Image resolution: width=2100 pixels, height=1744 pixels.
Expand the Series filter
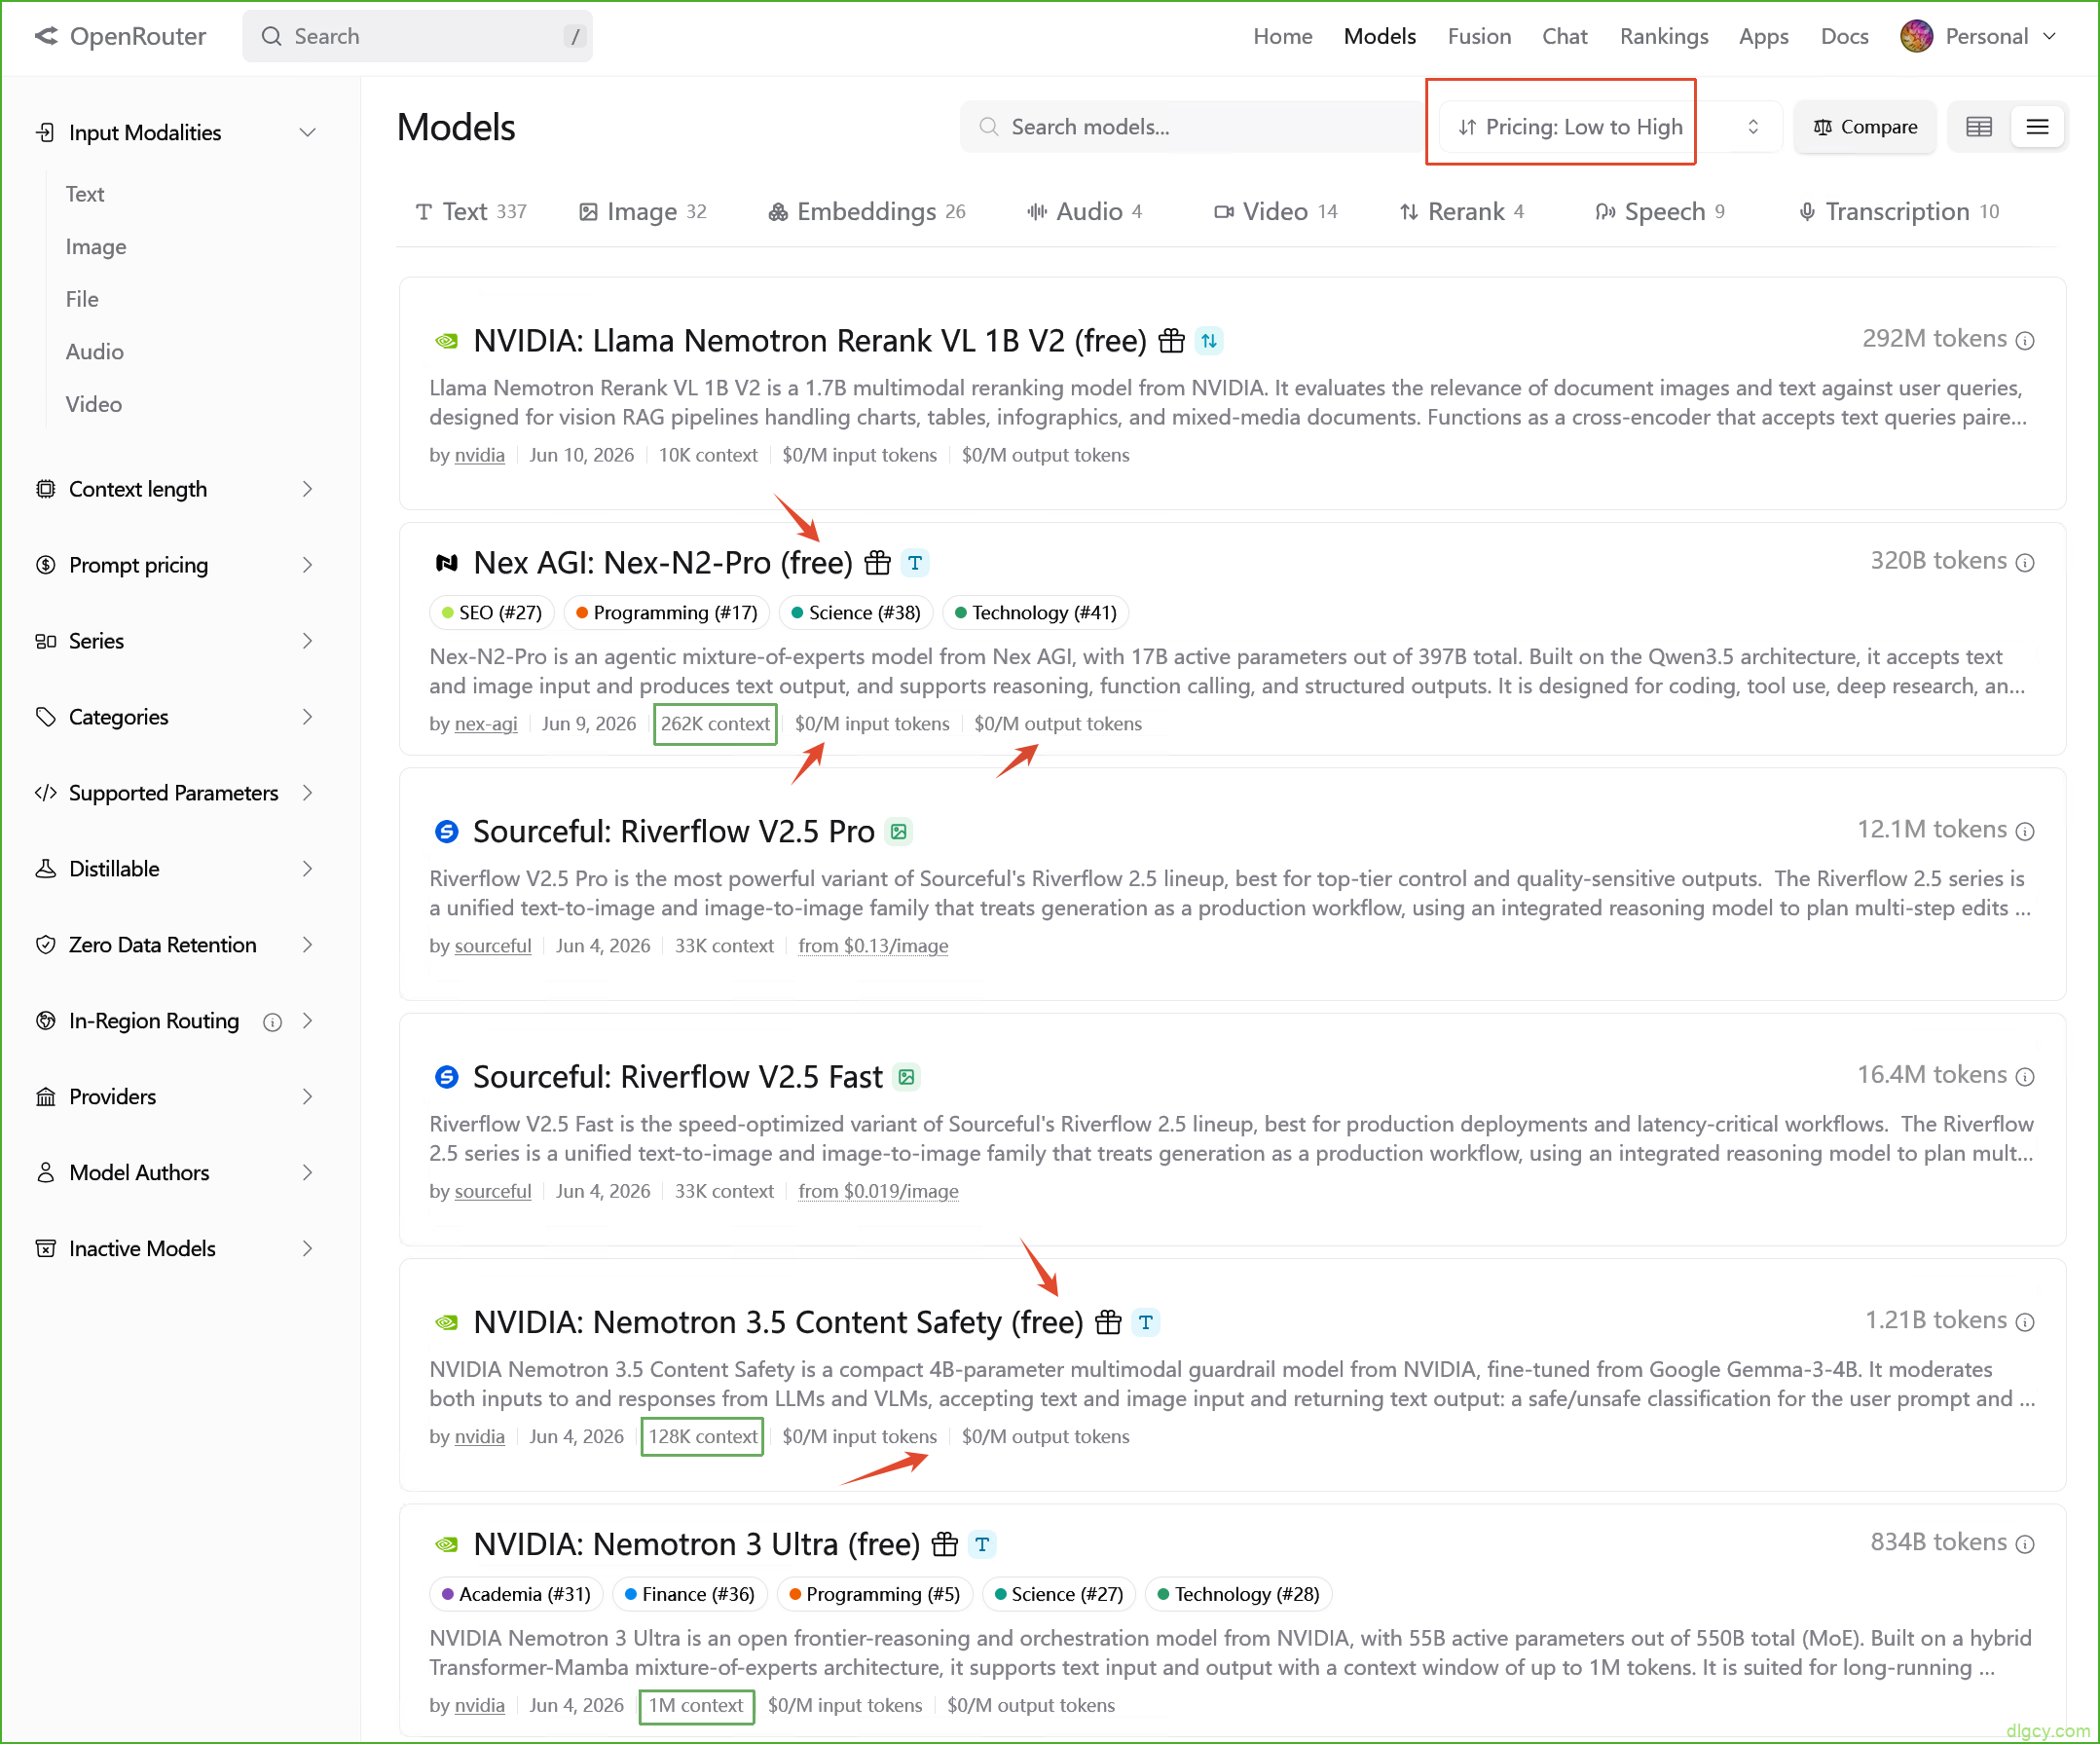(x=176, y=641)
